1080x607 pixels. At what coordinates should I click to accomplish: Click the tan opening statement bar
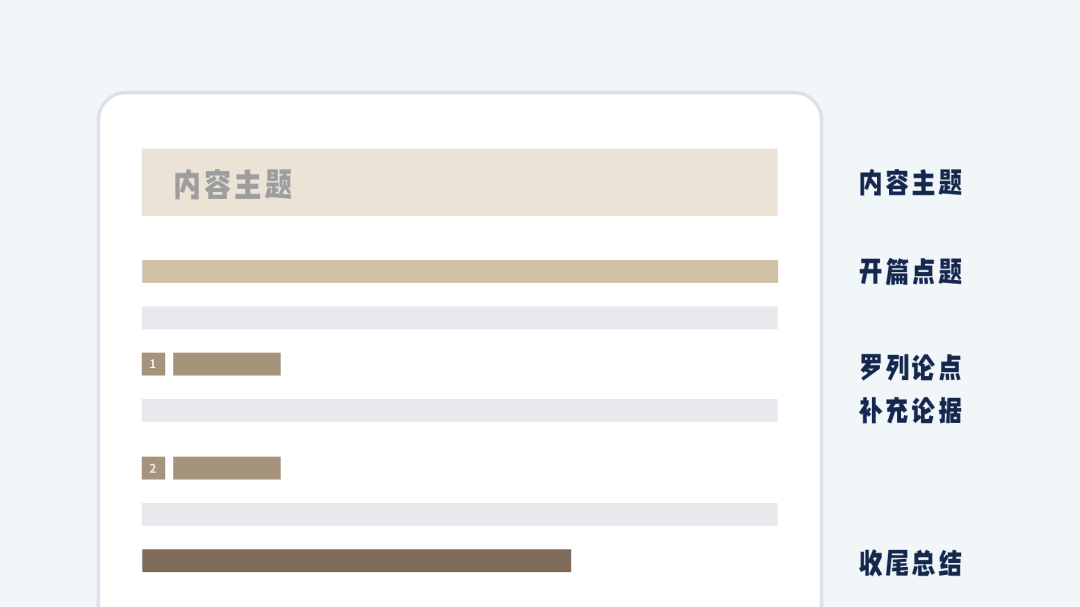459,271
